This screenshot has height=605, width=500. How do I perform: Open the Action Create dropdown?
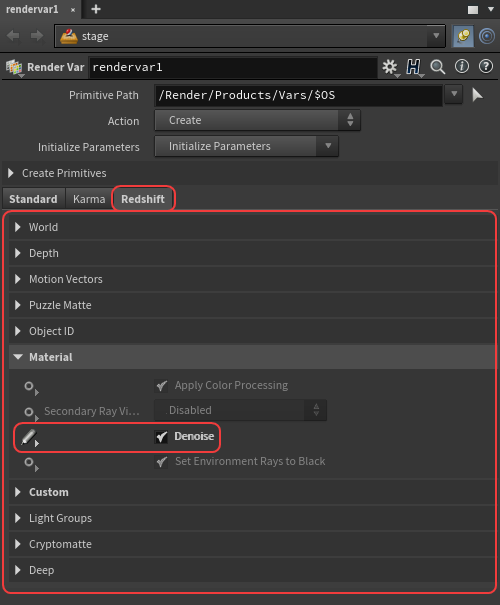257,120
